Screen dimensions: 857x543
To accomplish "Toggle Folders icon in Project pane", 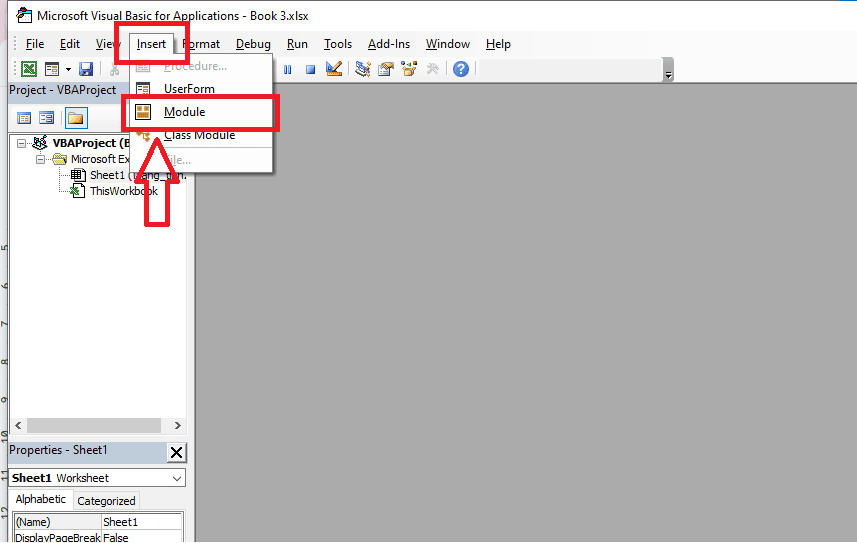I will tap(76, 118).
